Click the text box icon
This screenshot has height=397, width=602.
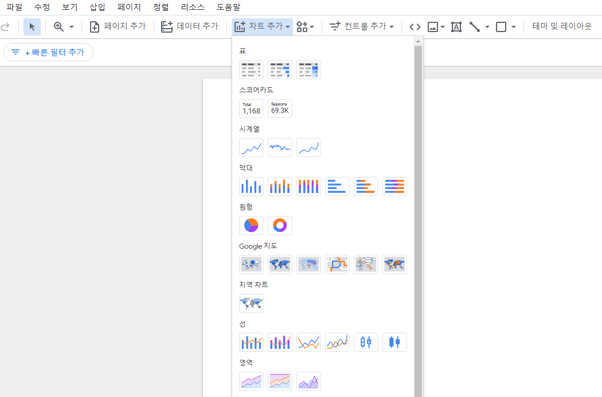click(x=456, y=27)
